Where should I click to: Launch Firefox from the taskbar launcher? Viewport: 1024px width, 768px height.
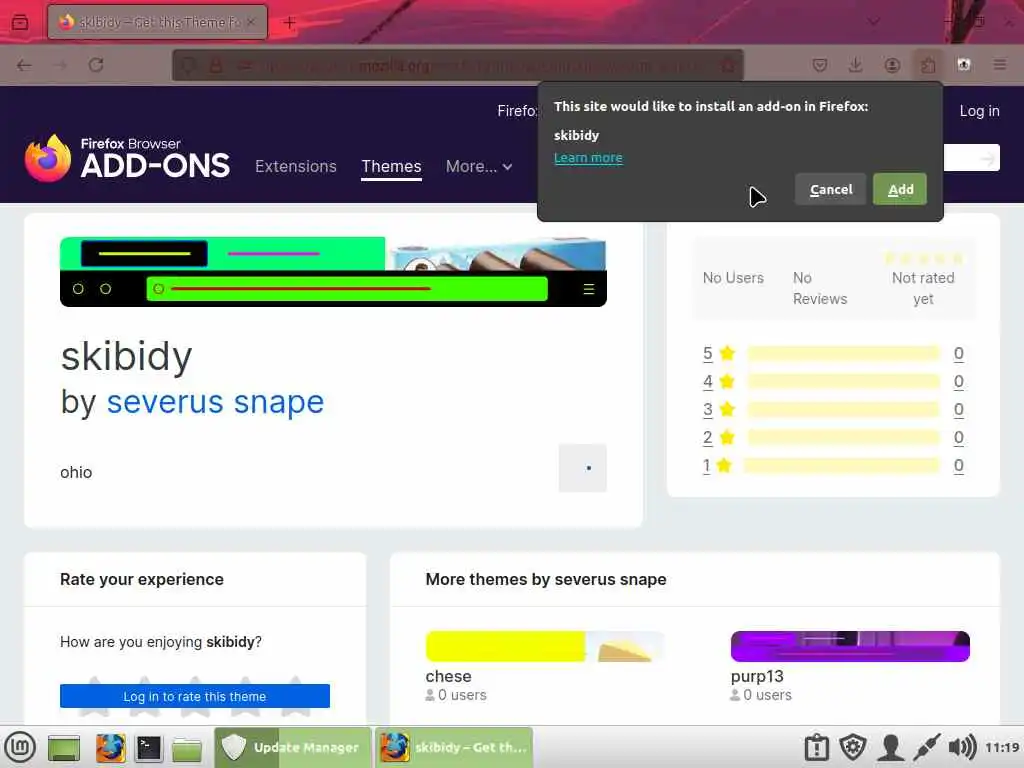click(110, 748)
